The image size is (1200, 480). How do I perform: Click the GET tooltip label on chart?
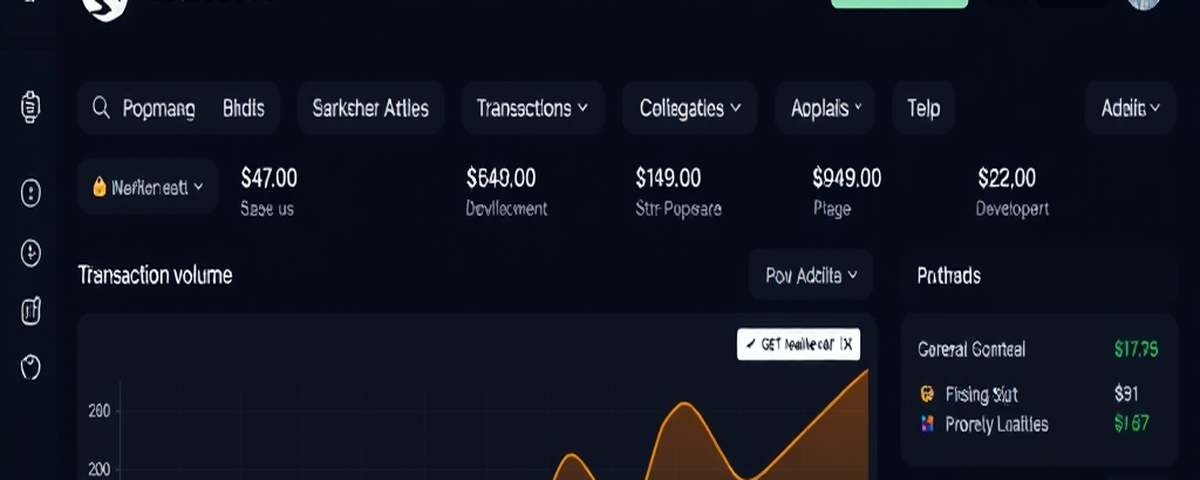[798, 344]
